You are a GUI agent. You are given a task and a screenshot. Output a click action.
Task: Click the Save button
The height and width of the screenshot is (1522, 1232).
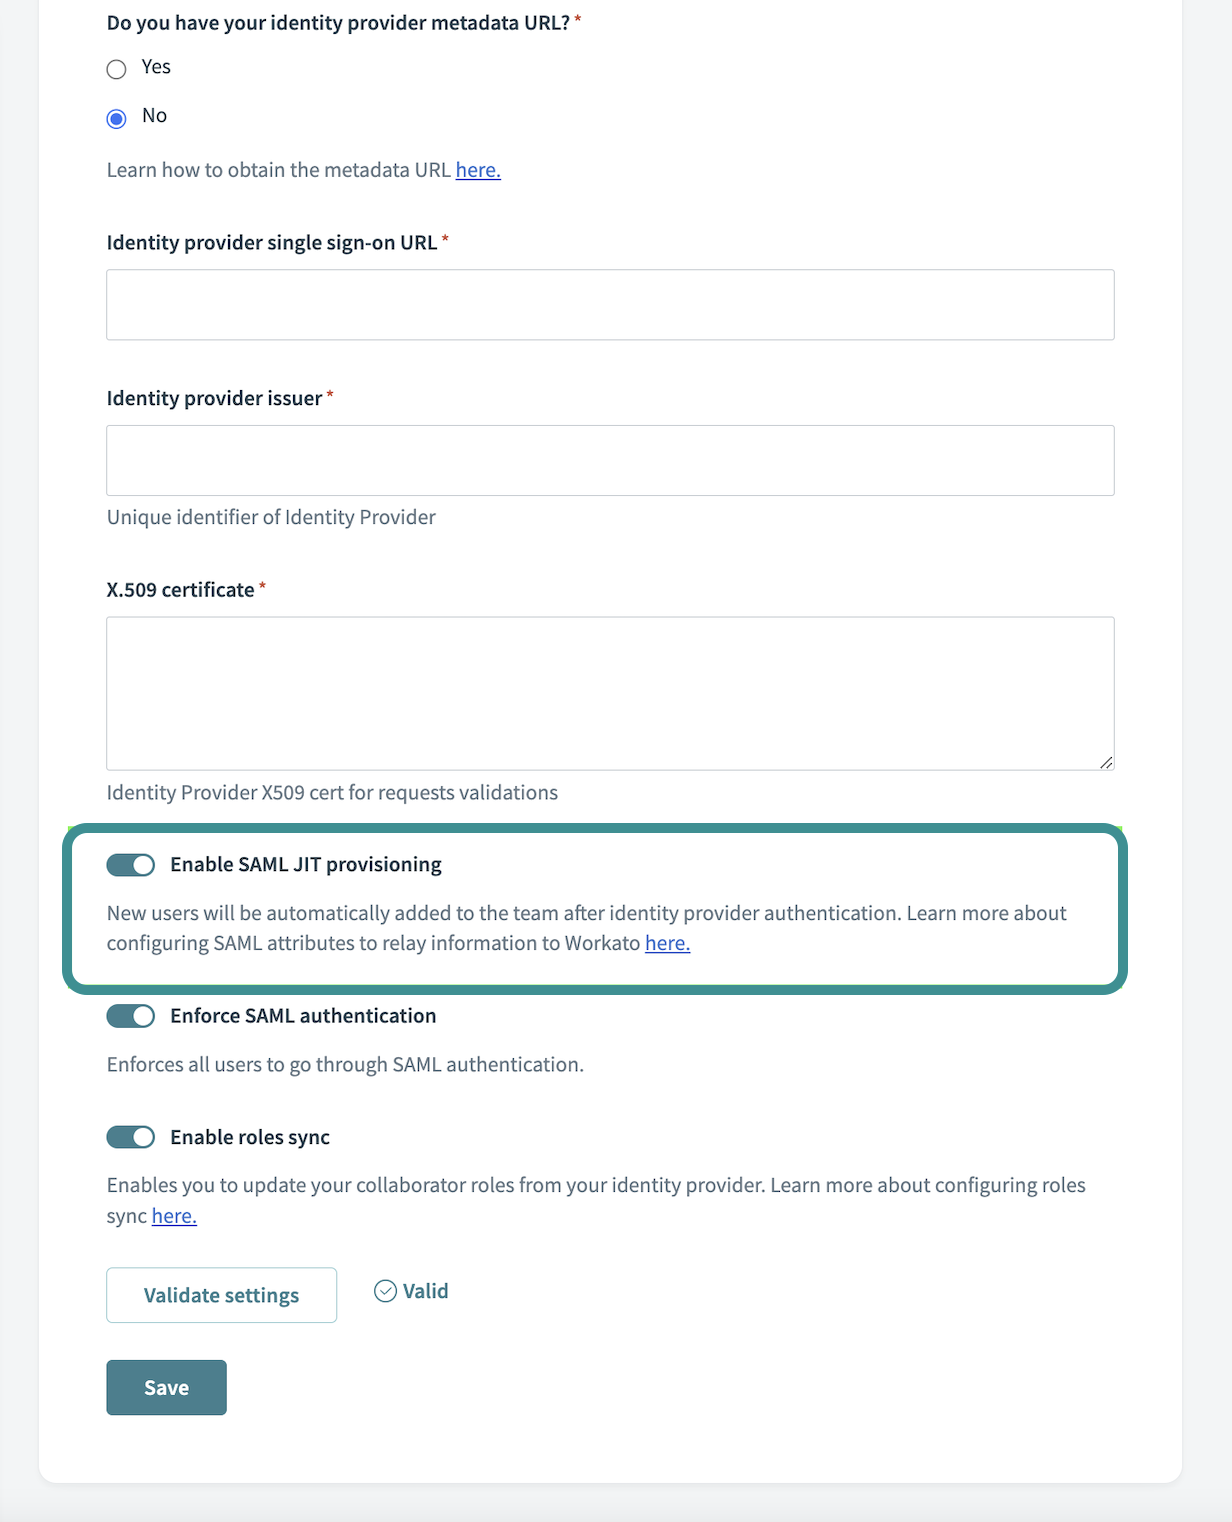166,1387
